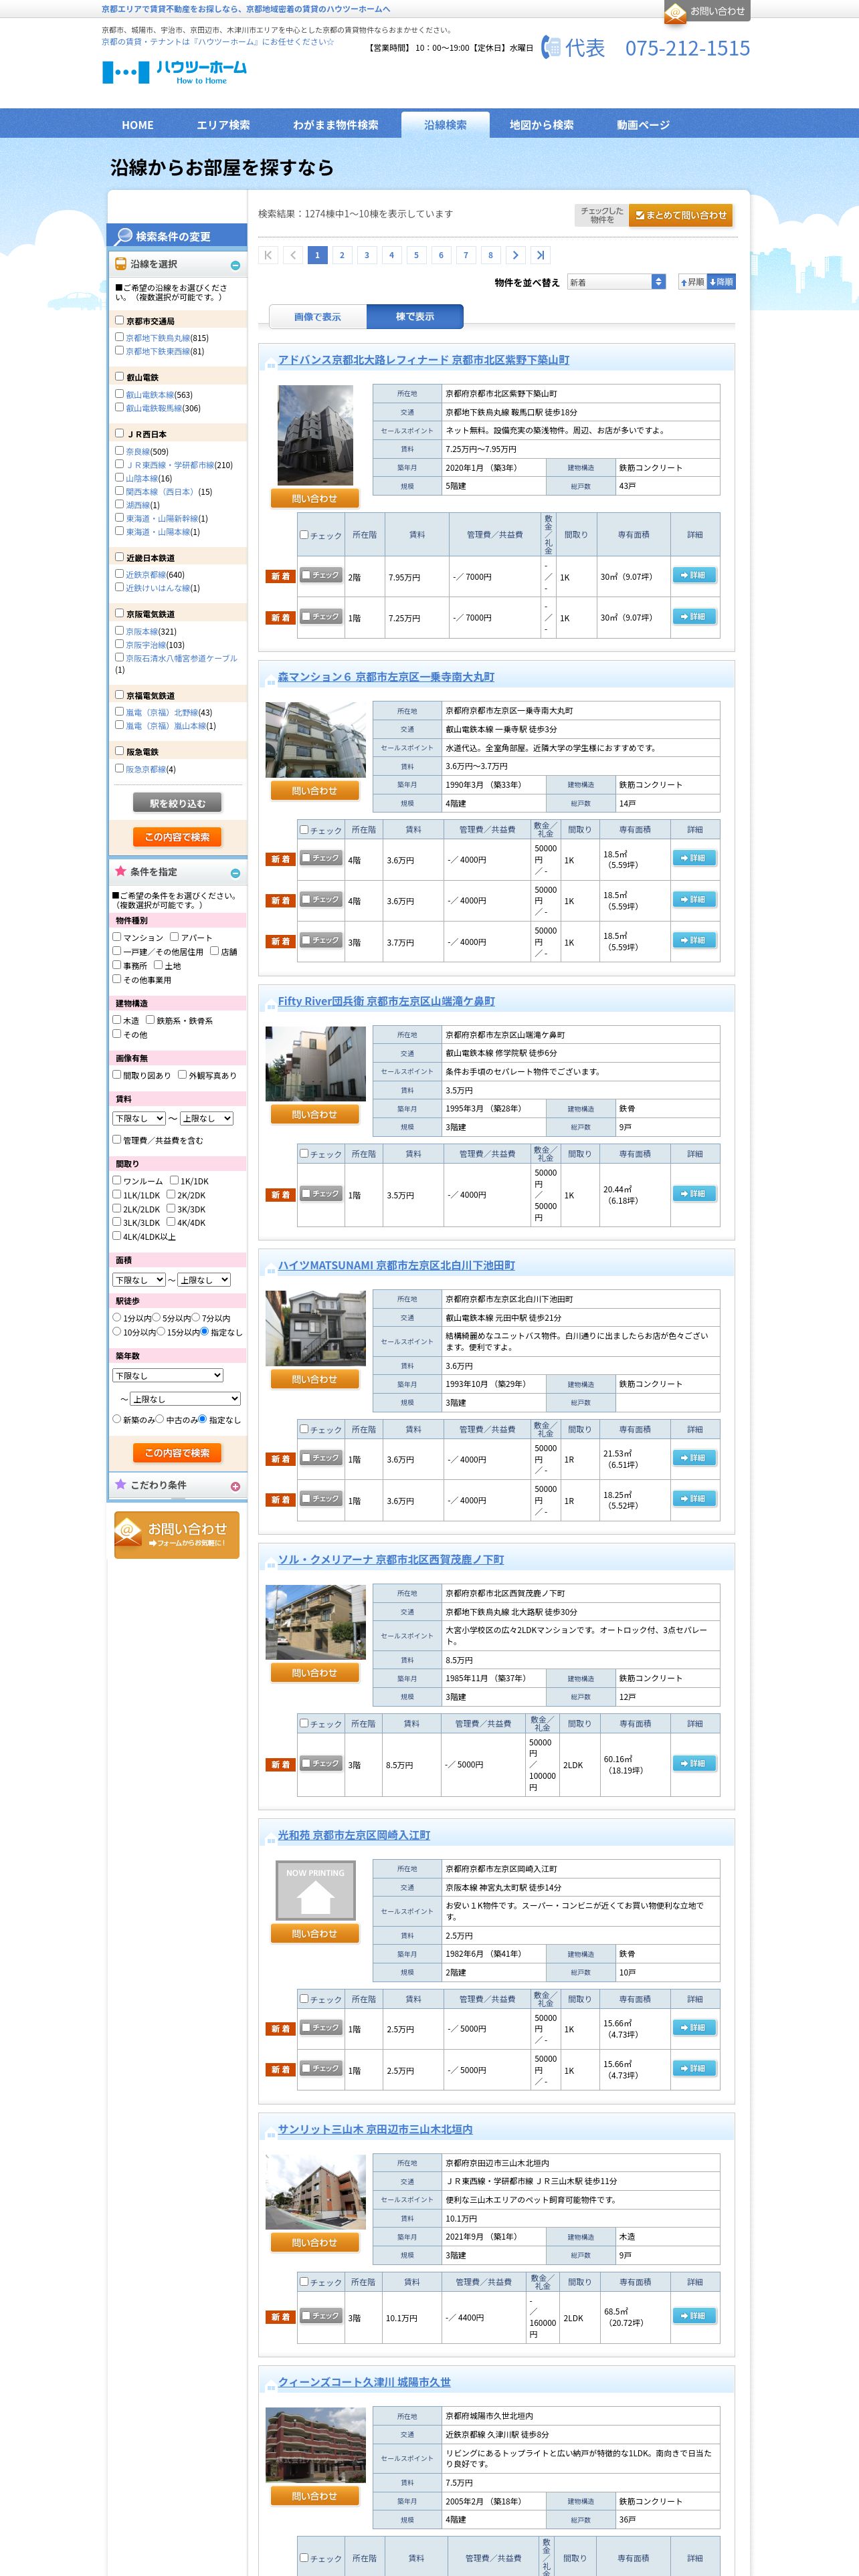The image size is (859, 2576).
Task: Check 管理費／共益費を含む option
Action: pos(117,1139)
